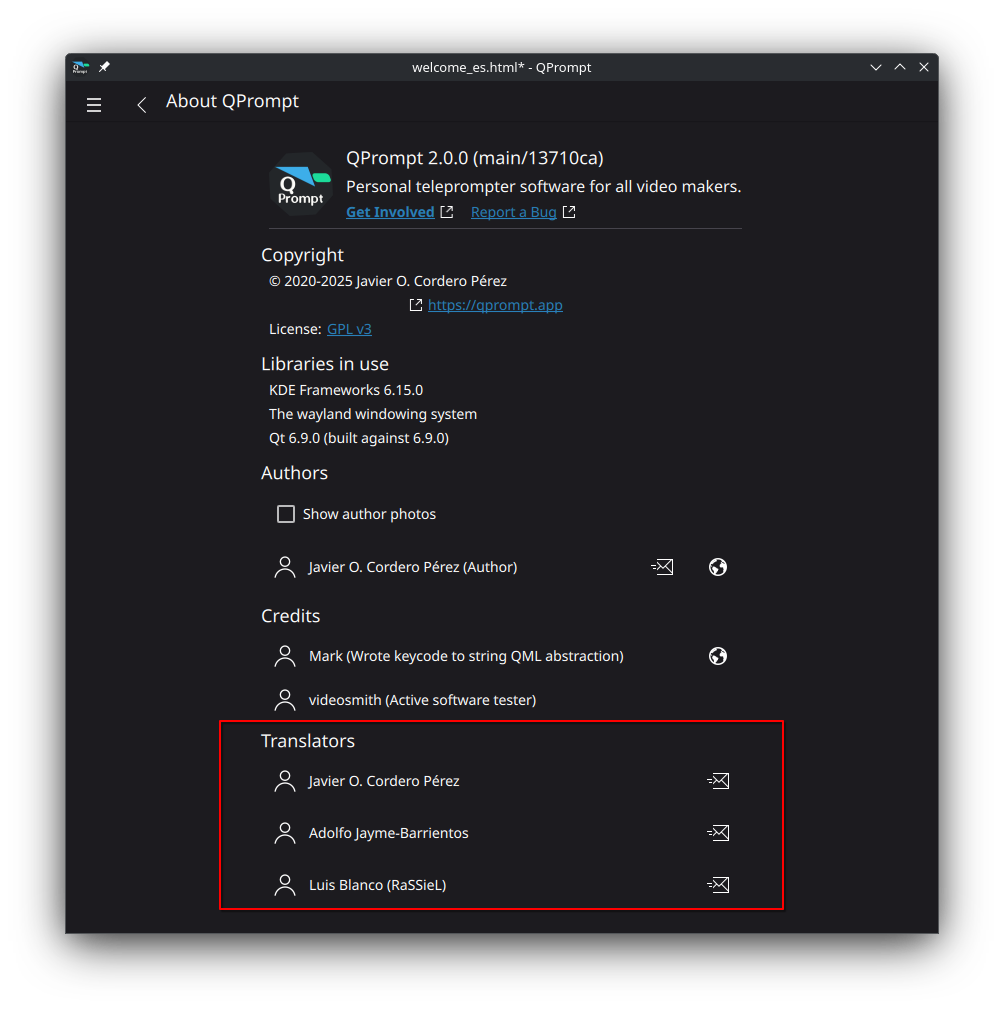
Task: Click the external link icon beside Report a Bug
Action: point(569,212)
